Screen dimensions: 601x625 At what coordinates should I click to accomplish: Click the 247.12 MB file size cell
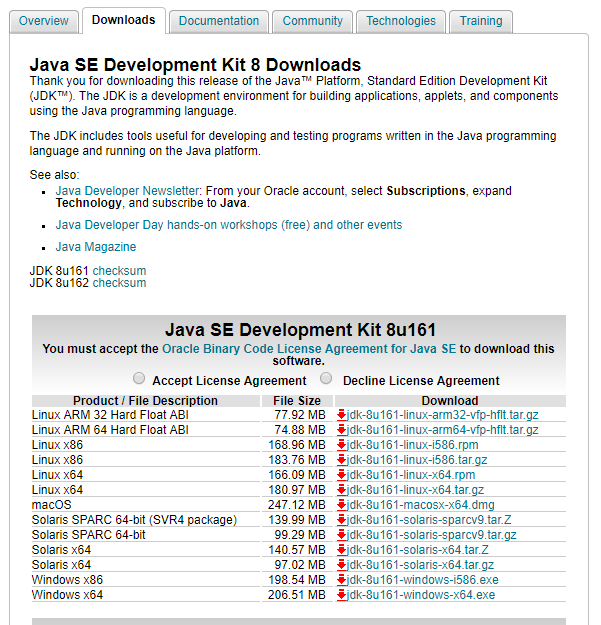[x=297, y=505]
